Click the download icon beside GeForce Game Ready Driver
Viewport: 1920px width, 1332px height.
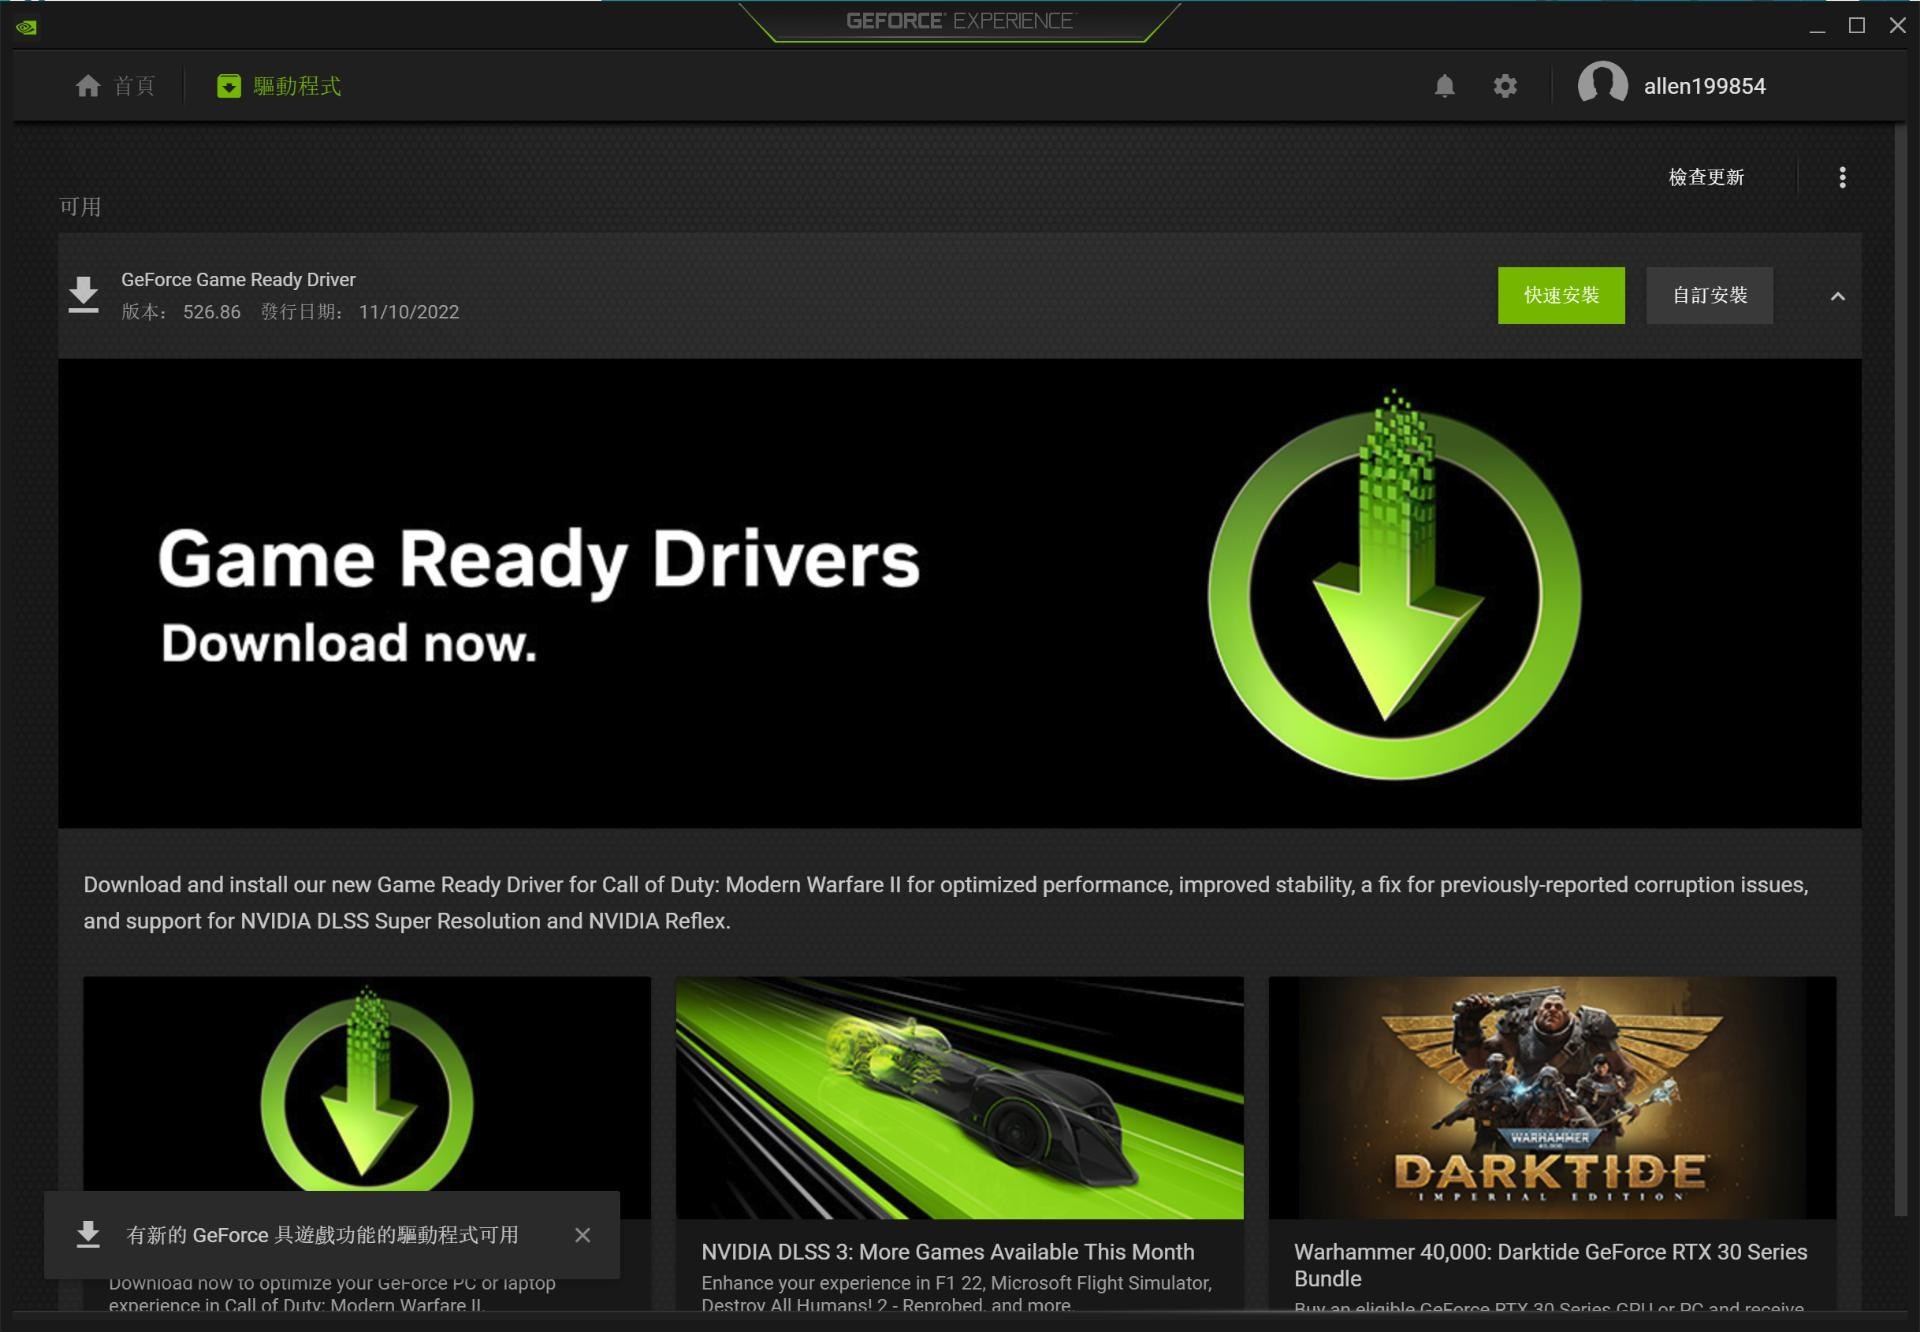coord(83,294)
